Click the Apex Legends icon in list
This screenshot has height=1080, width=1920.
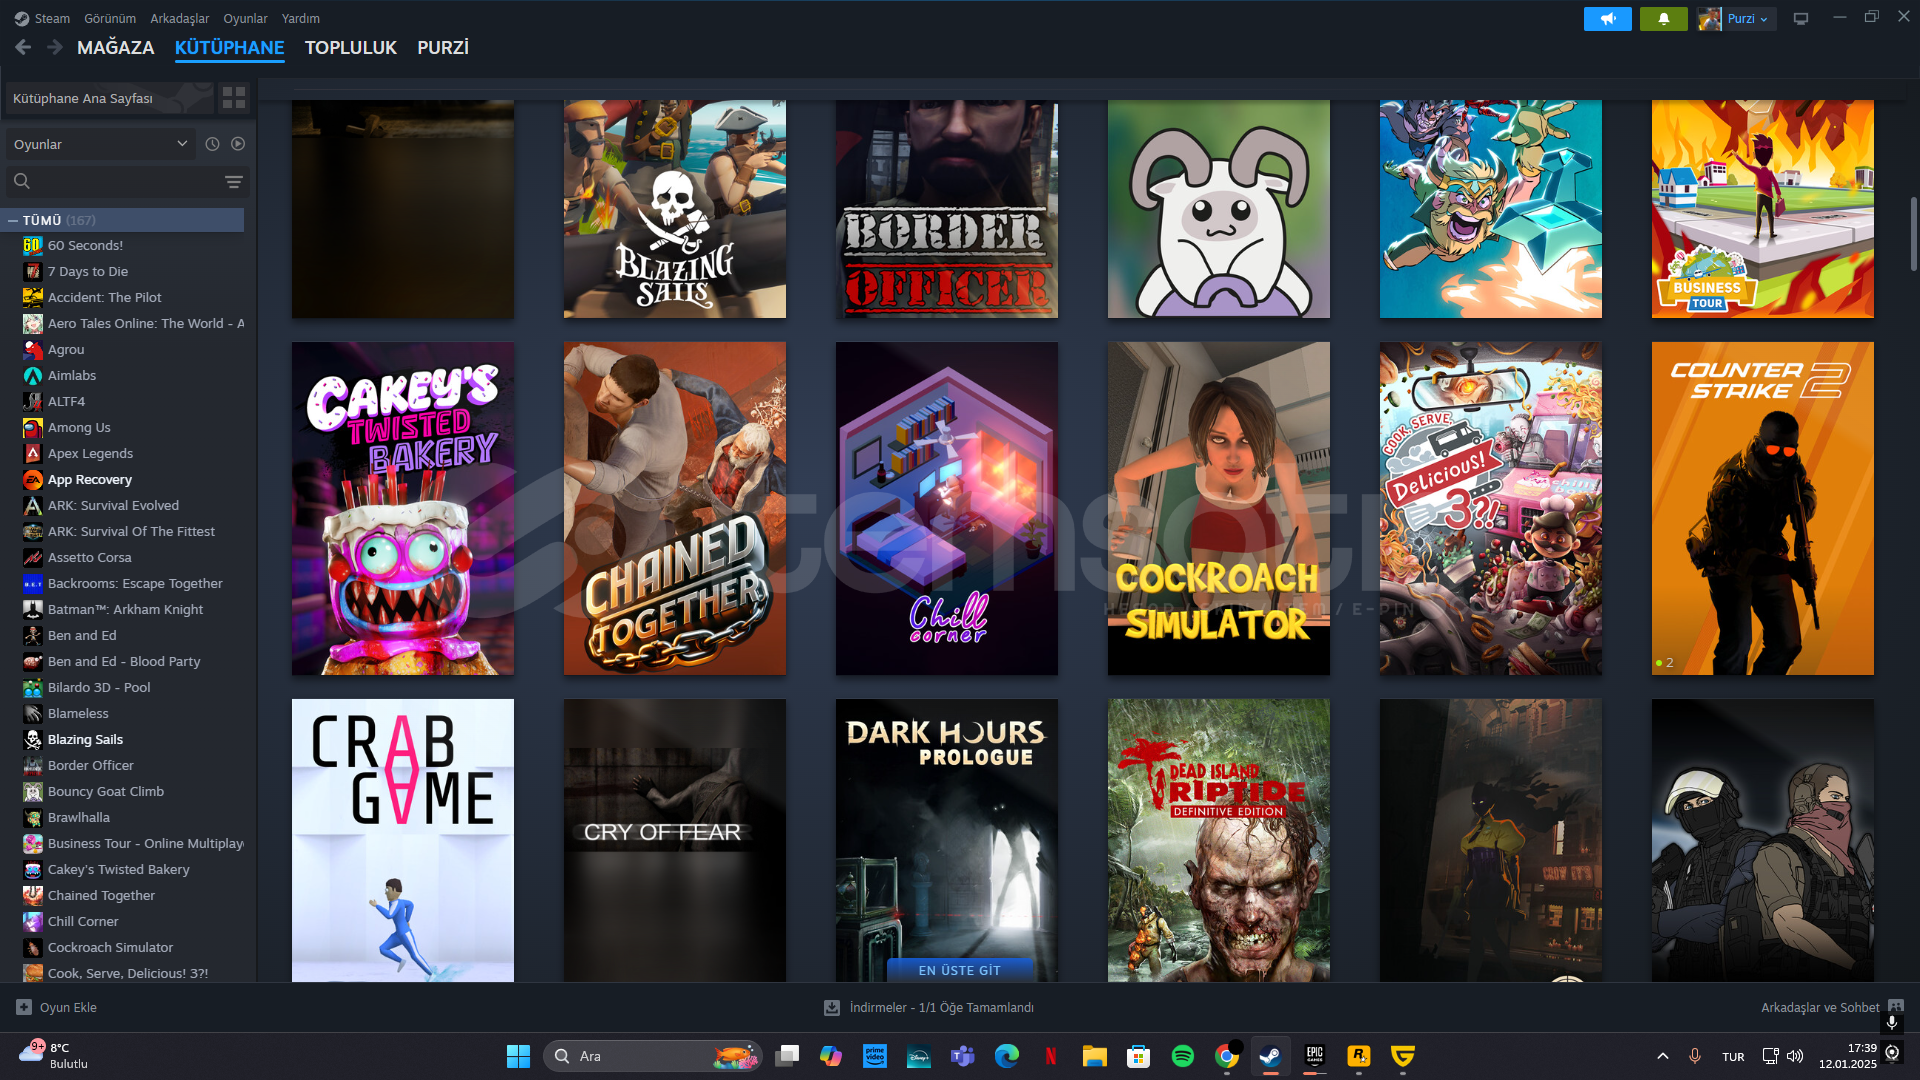coord(32,453)
